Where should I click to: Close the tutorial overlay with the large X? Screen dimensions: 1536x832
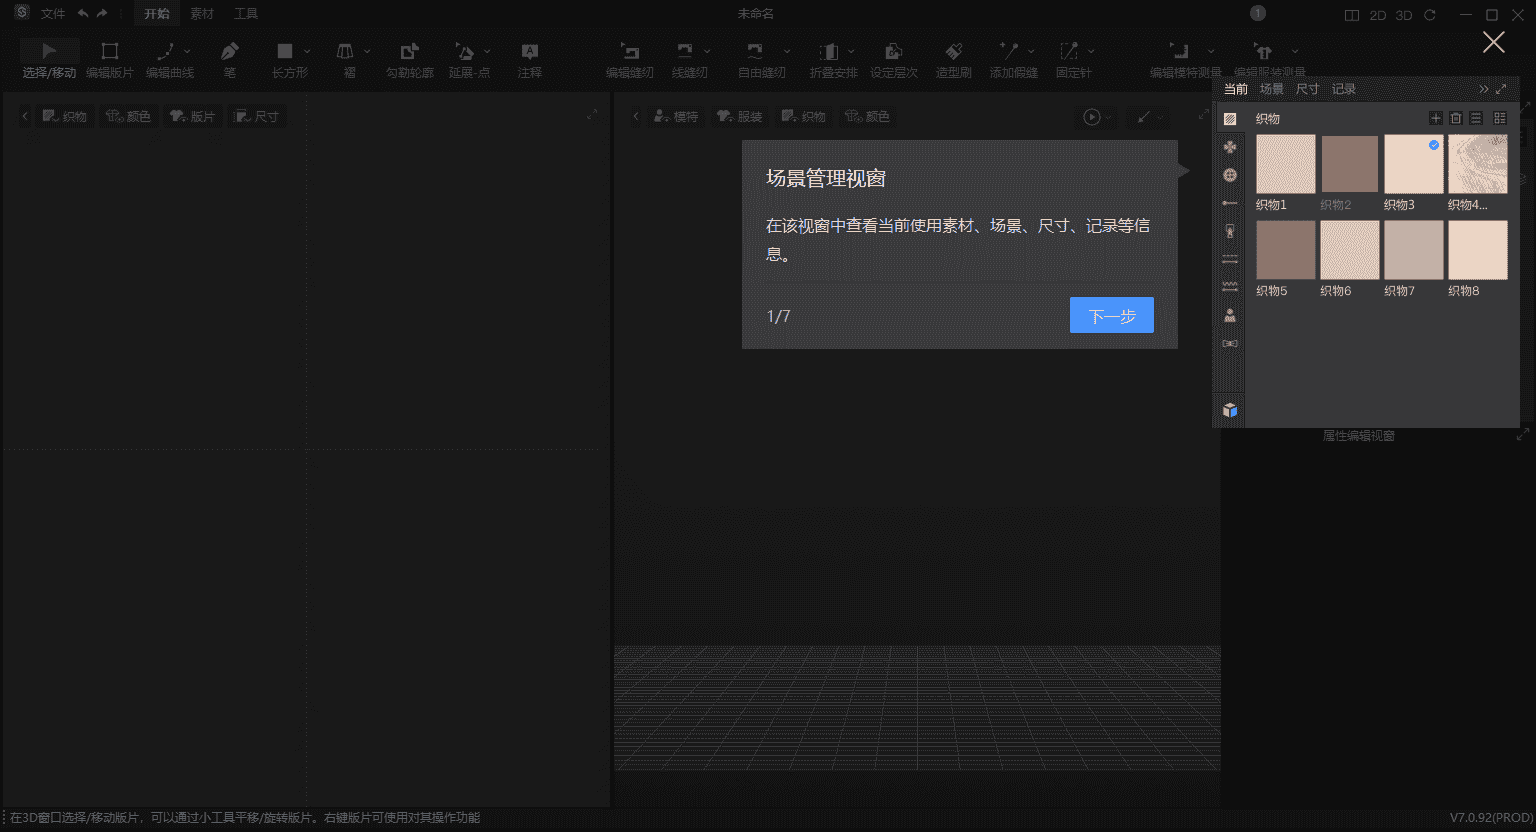pos(1493,42)
